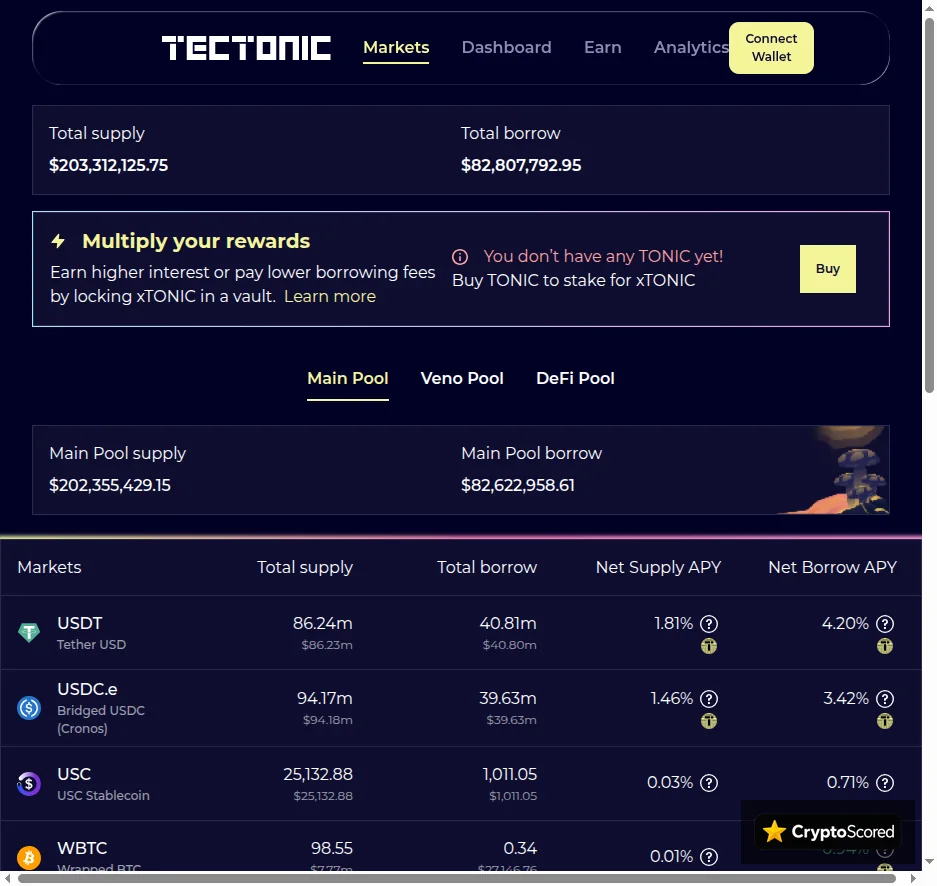937x886 pixels.
Task: Click TONIC reward icon under USDC.e borrow APY
Action: click(x=884, y=721)
